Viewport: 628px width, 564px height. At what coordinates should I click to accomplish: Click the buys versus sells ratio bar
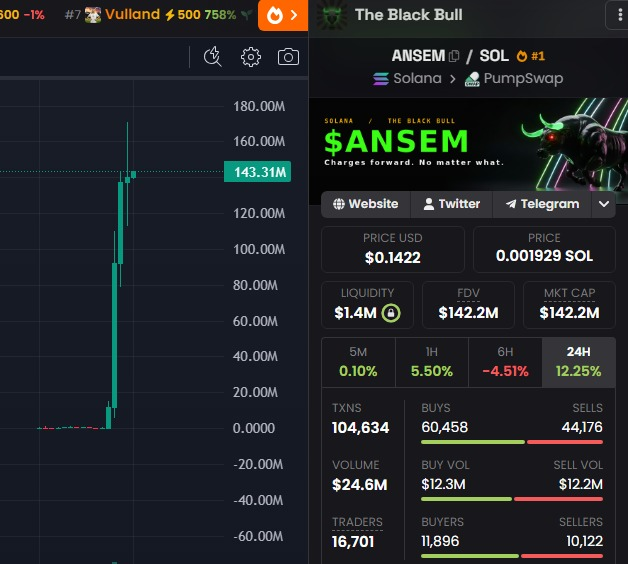point(512,442)
